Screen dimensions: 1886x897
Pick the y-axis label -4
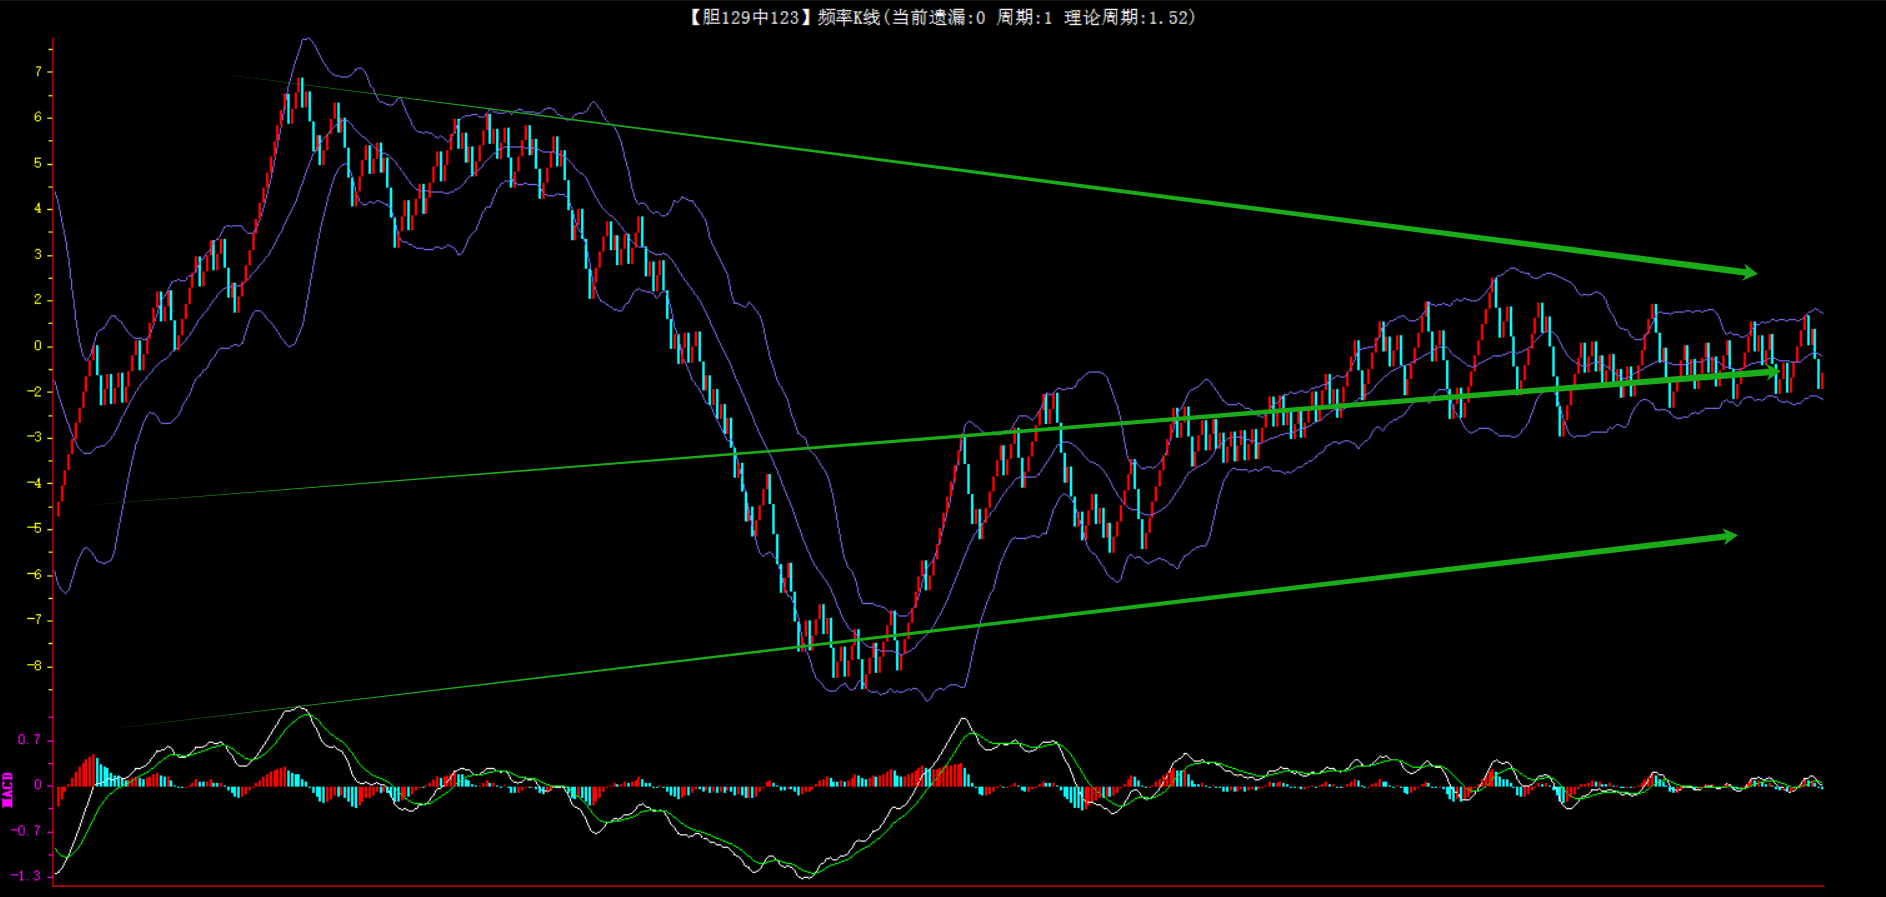[x=35, y=483]
